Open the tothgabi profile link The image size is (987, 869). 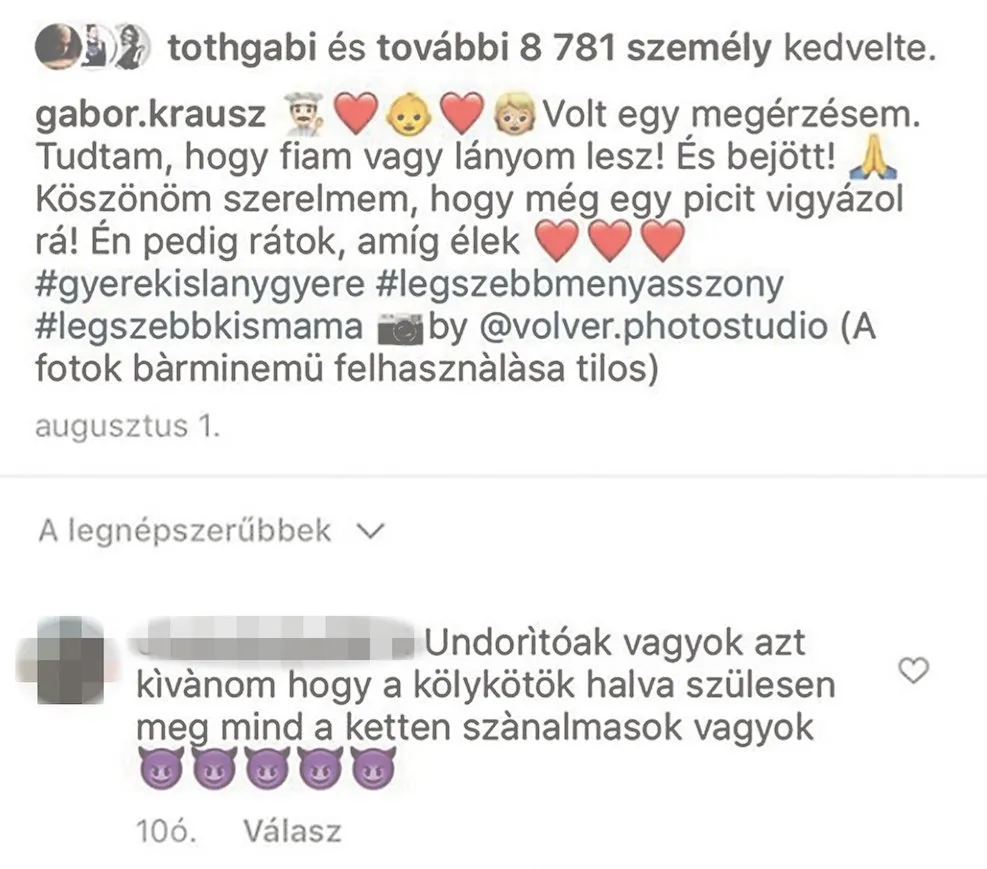242,48
